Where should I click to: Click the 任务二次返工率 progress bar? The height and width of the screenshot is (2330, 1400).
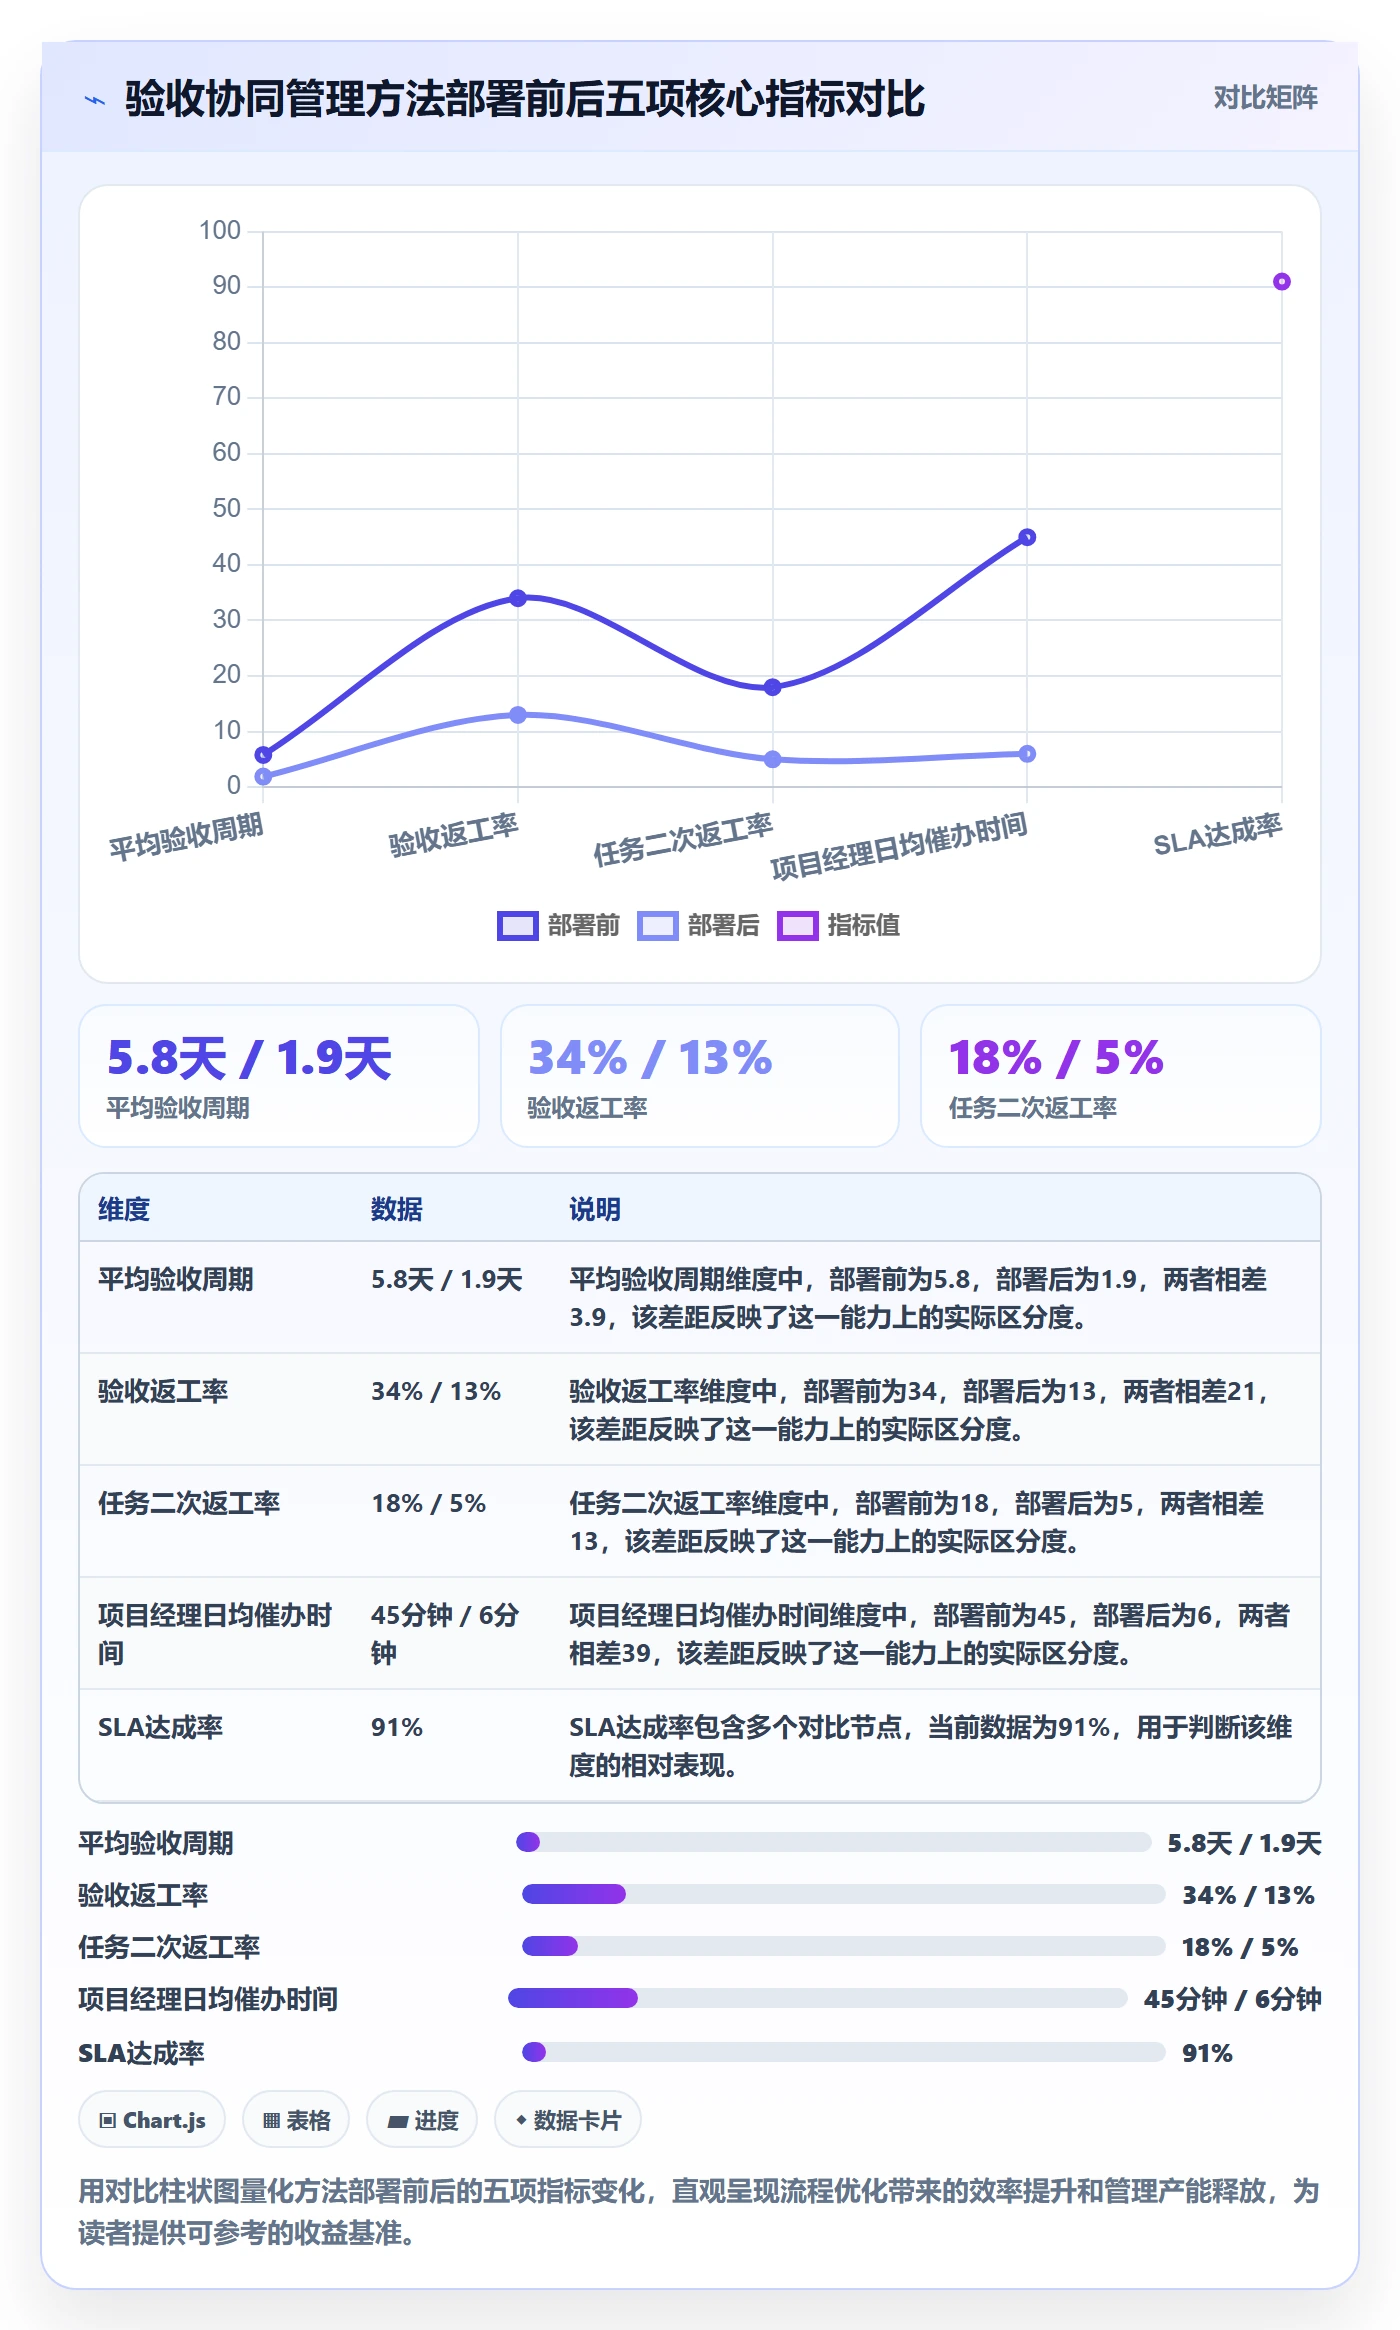pyautogui.click(x=844, y=1946)
